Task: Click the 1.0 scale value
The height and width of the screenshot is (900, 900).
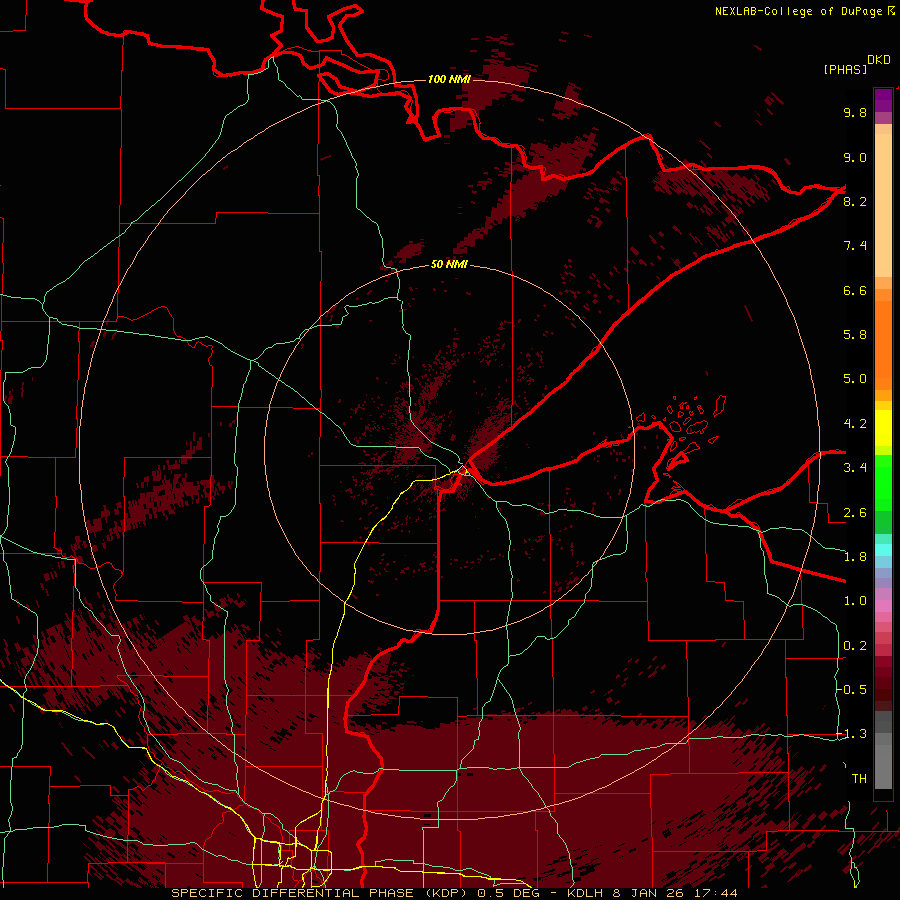Action: coord(855,601)
